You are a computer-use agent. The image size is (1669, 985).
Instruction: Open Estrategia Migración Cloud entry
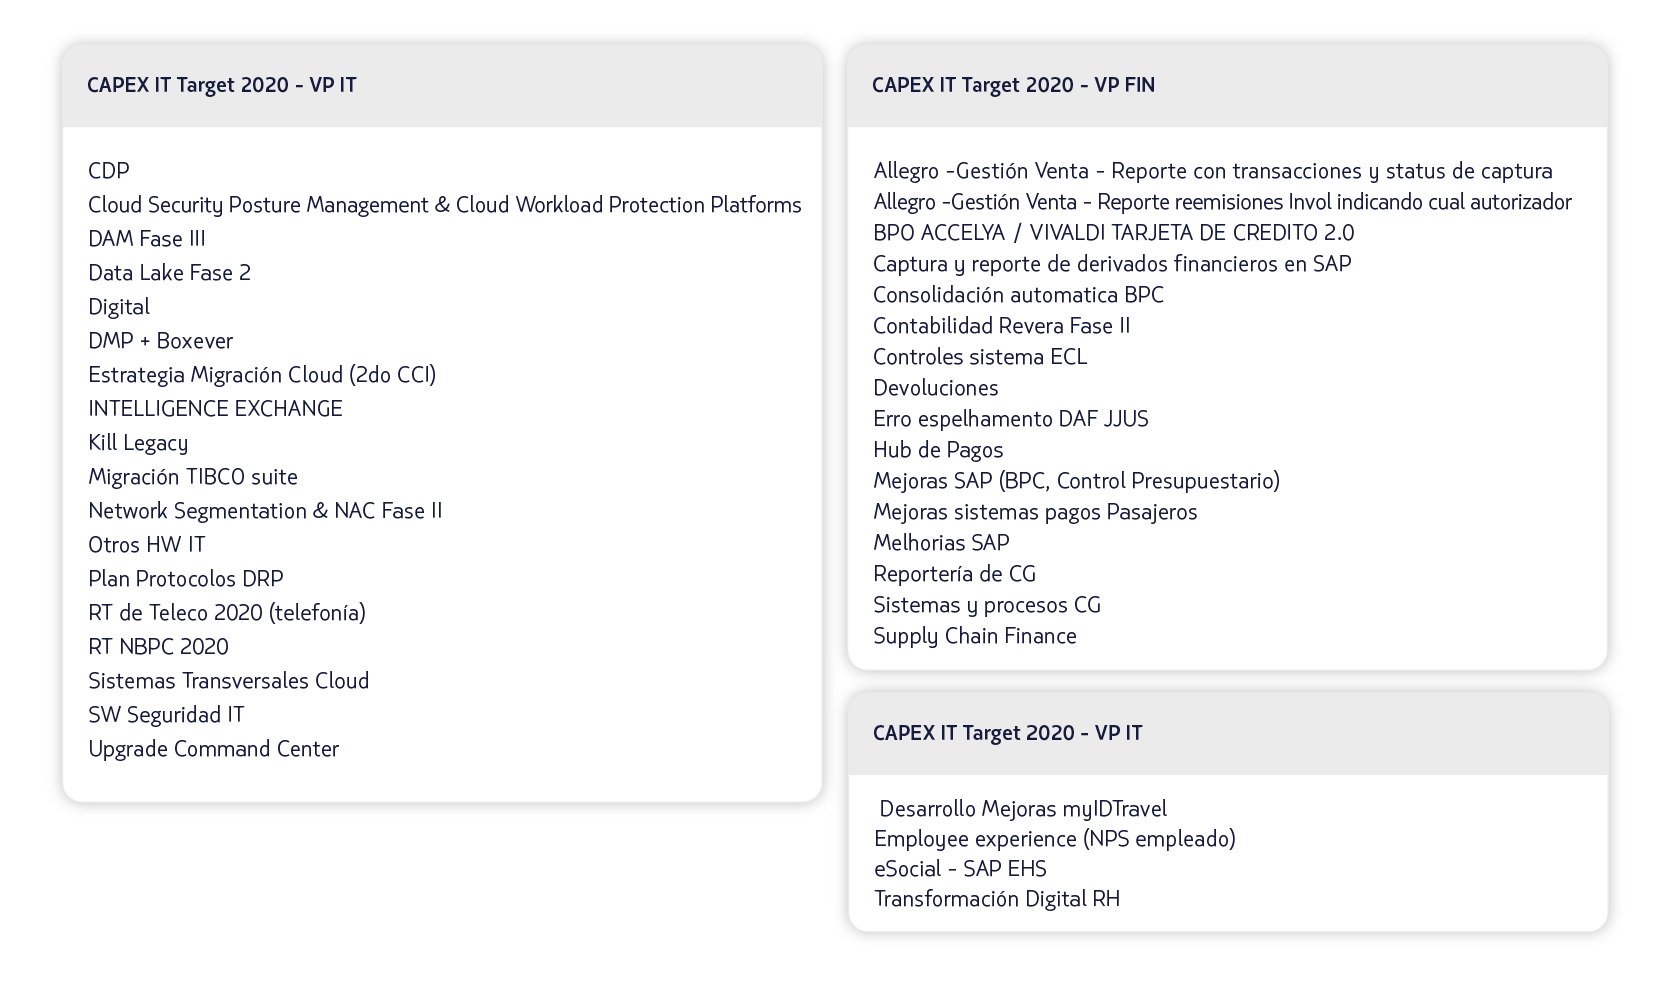point(262,375)
